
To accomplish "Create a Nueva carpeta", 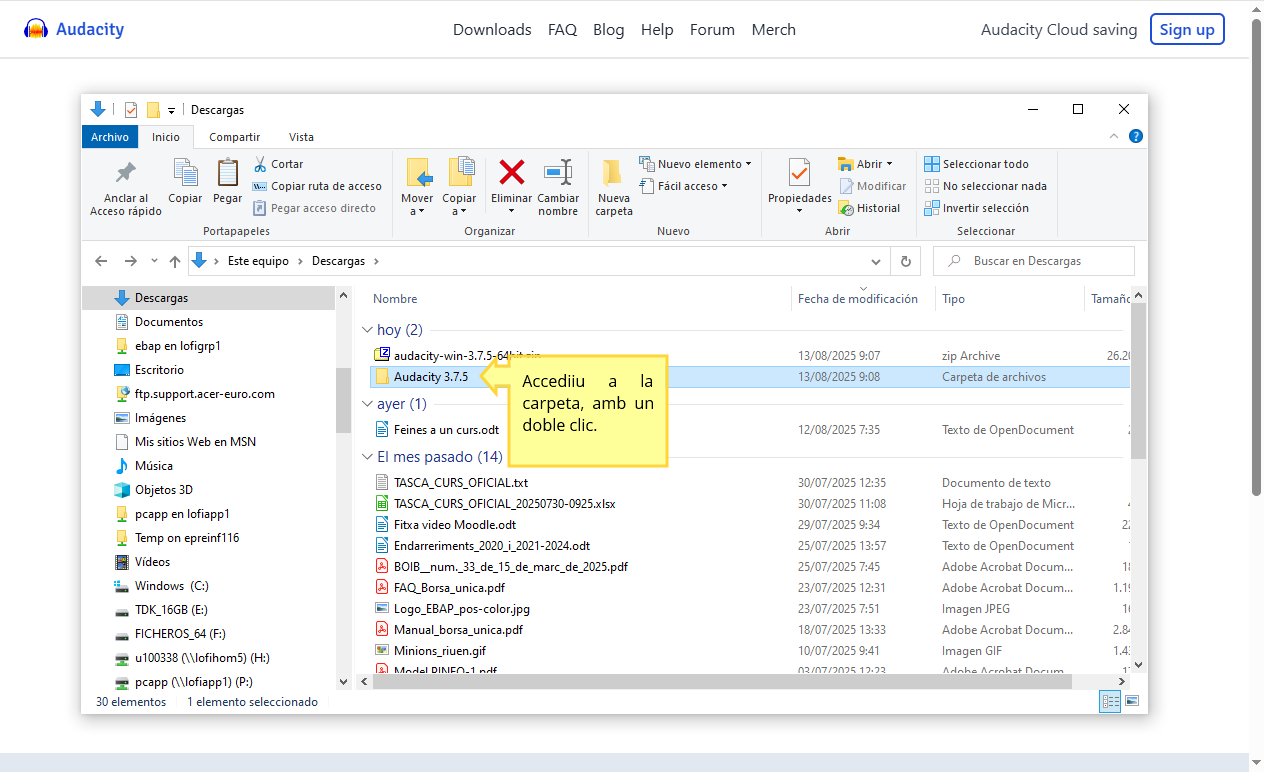I will pos(613,188).
